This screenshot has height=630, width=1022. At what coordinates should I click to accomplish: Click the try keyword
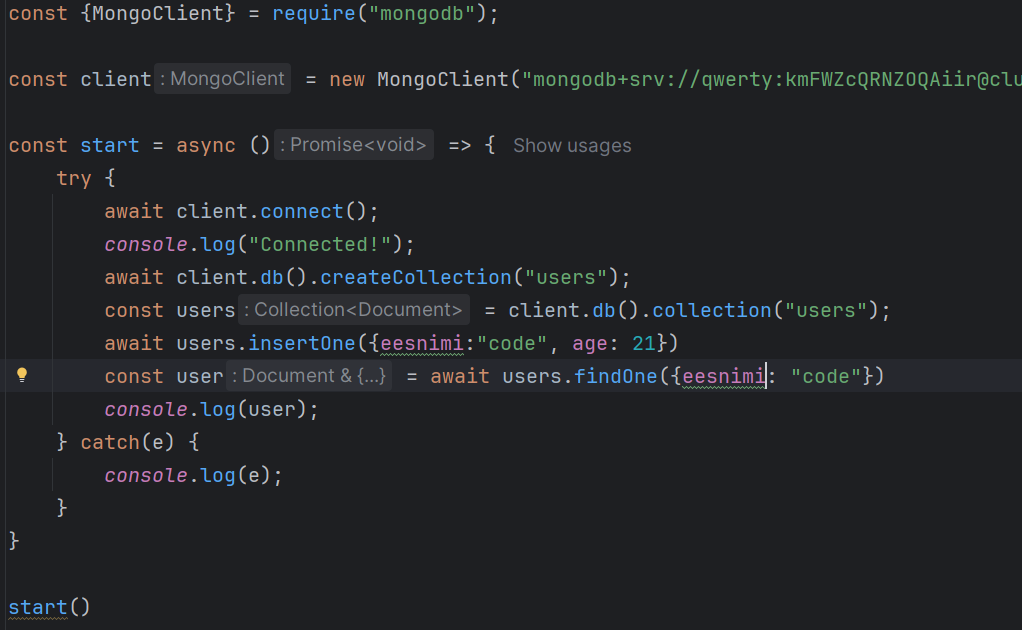pos(74,178)
